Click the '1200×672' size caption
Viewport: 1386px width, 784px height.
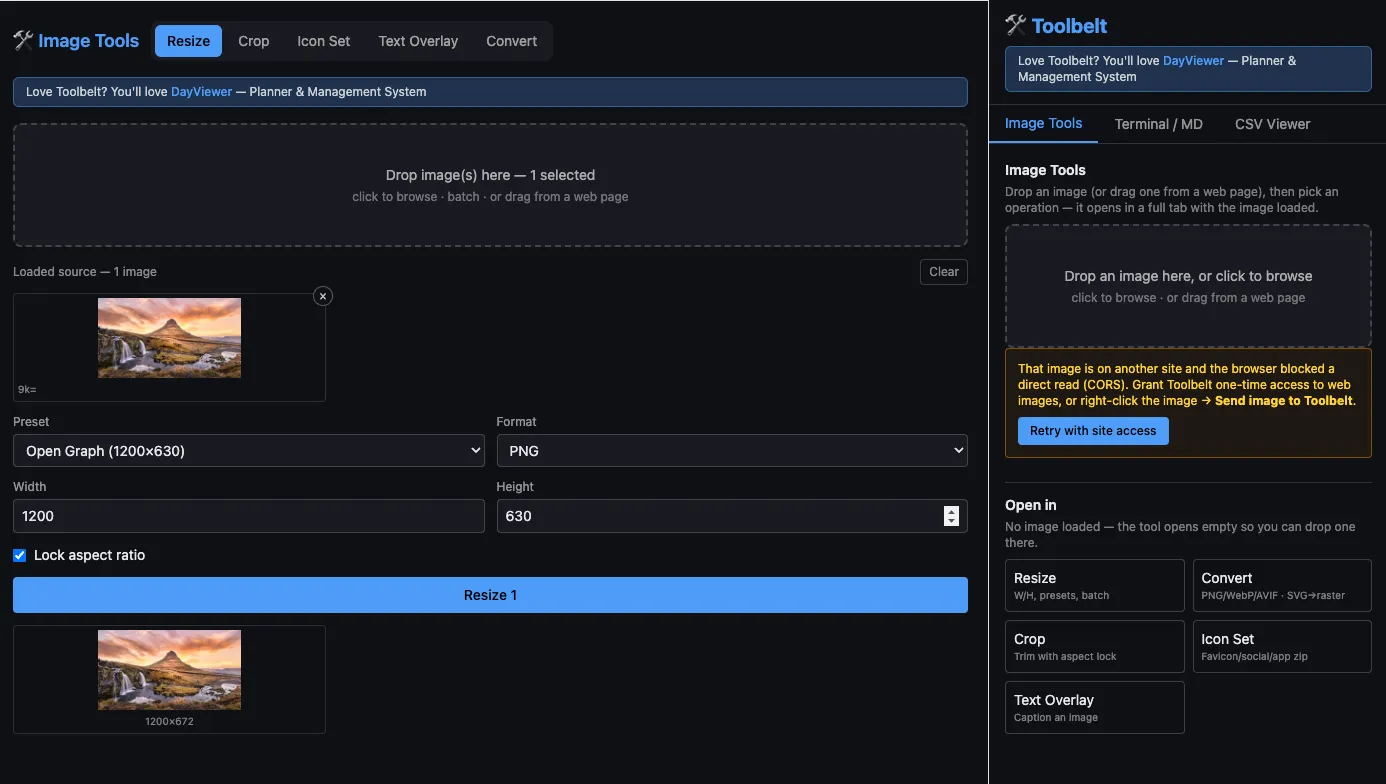[169, 721]
